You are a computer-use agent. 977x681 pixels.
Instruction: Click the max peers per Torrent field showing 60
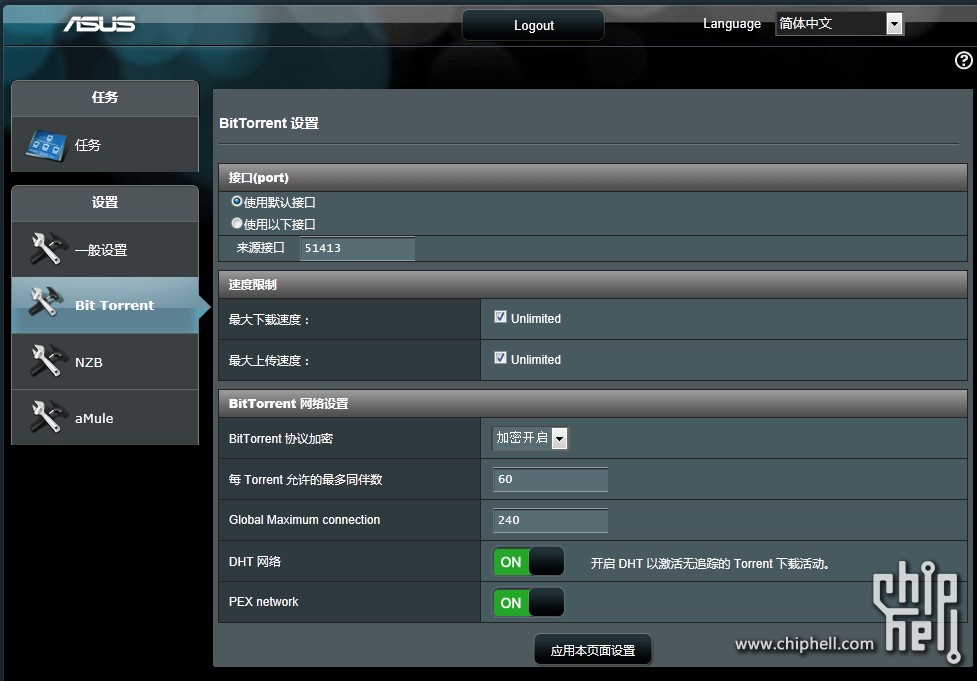[x=550, y=479]
